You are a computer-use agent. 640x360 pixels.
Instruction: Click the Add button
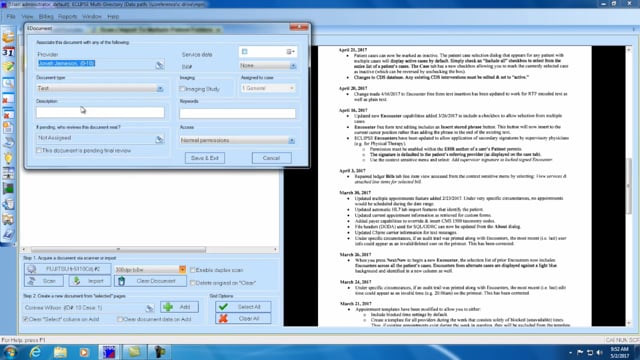[180, 307]
